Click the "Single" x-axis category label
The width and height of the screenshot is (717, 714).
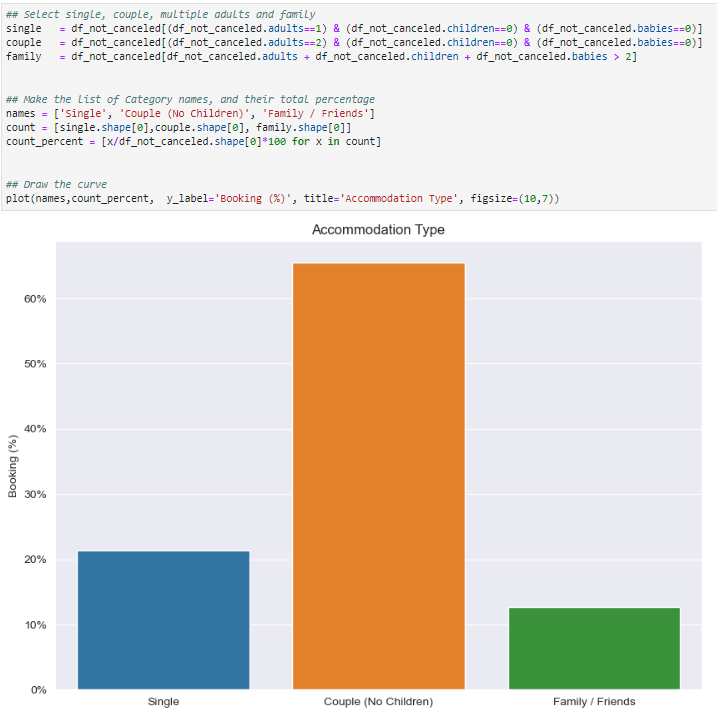click(x=163, y=702)
